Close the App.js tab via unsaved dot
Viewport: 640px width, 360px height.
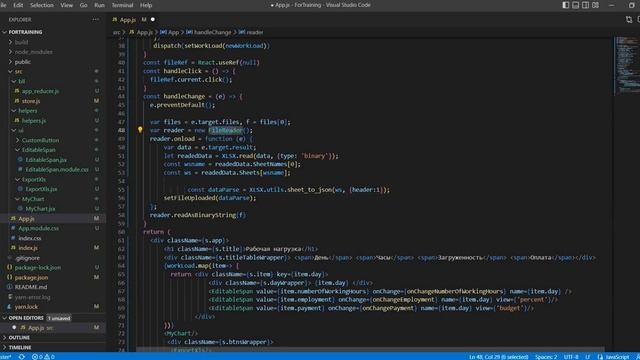point(153,19)
